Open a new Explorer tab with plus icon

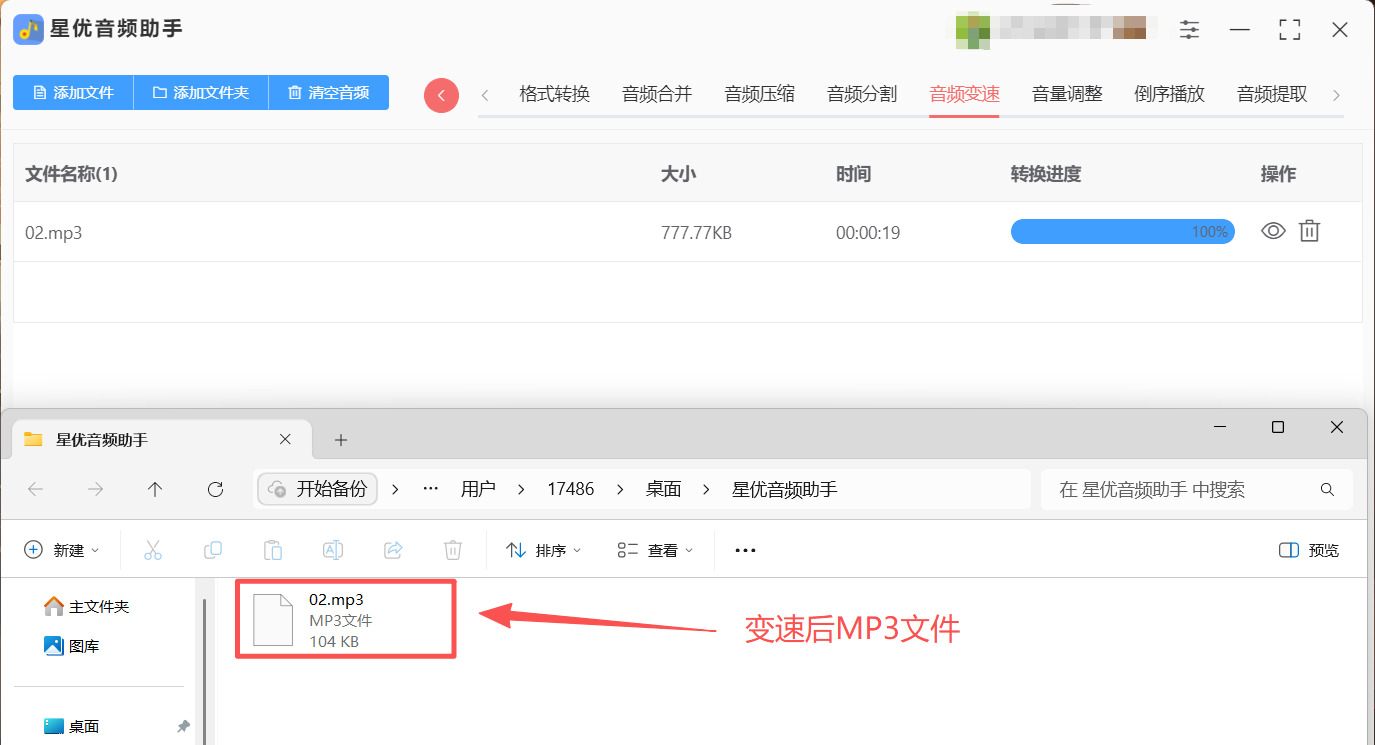tap(340, 440)
